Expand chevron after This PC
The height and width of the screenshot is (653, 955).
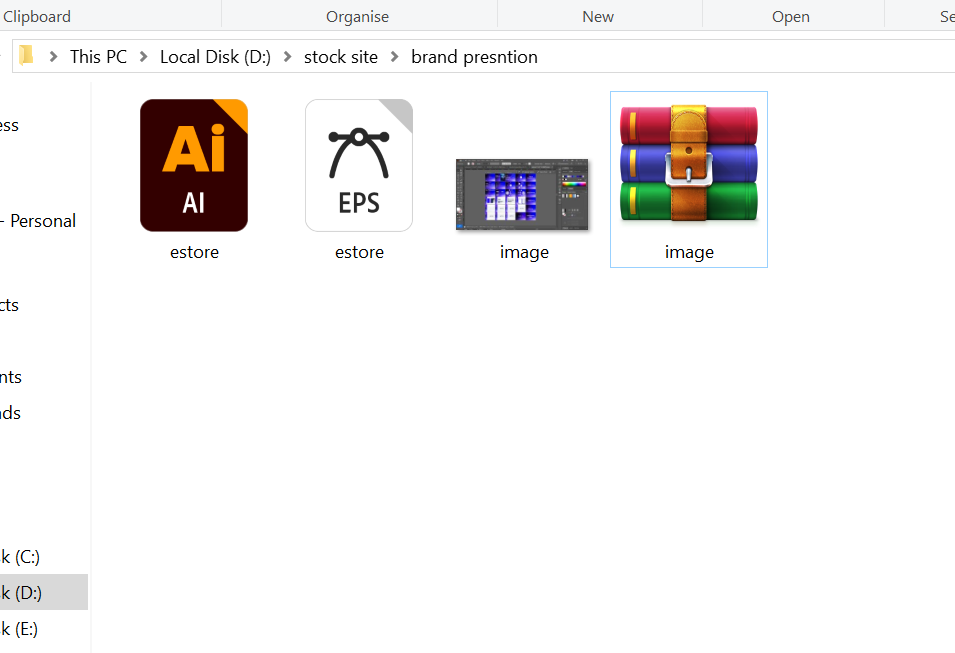(144, 57)
